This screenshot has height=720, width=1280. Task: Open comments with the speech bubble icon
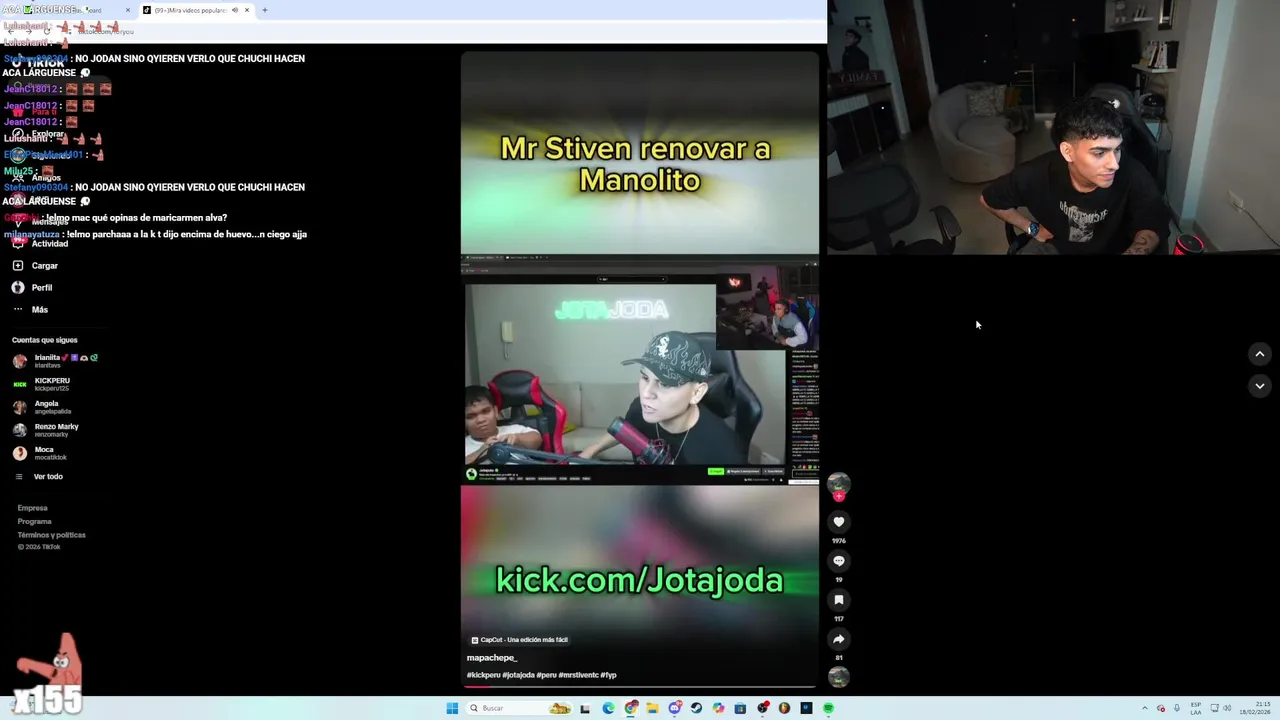pyautogui.click(x=838, y=561)
